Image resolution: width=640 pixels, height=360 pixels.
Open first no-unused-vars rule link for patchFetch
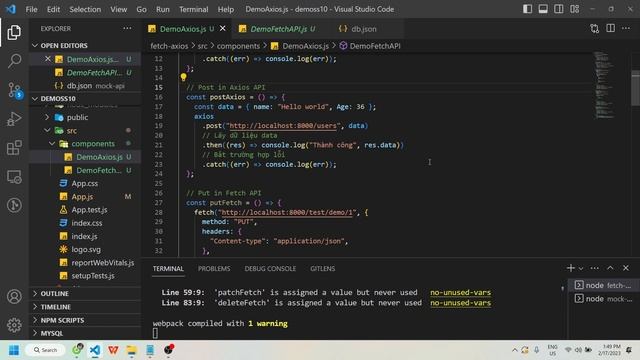coord(460,292)
